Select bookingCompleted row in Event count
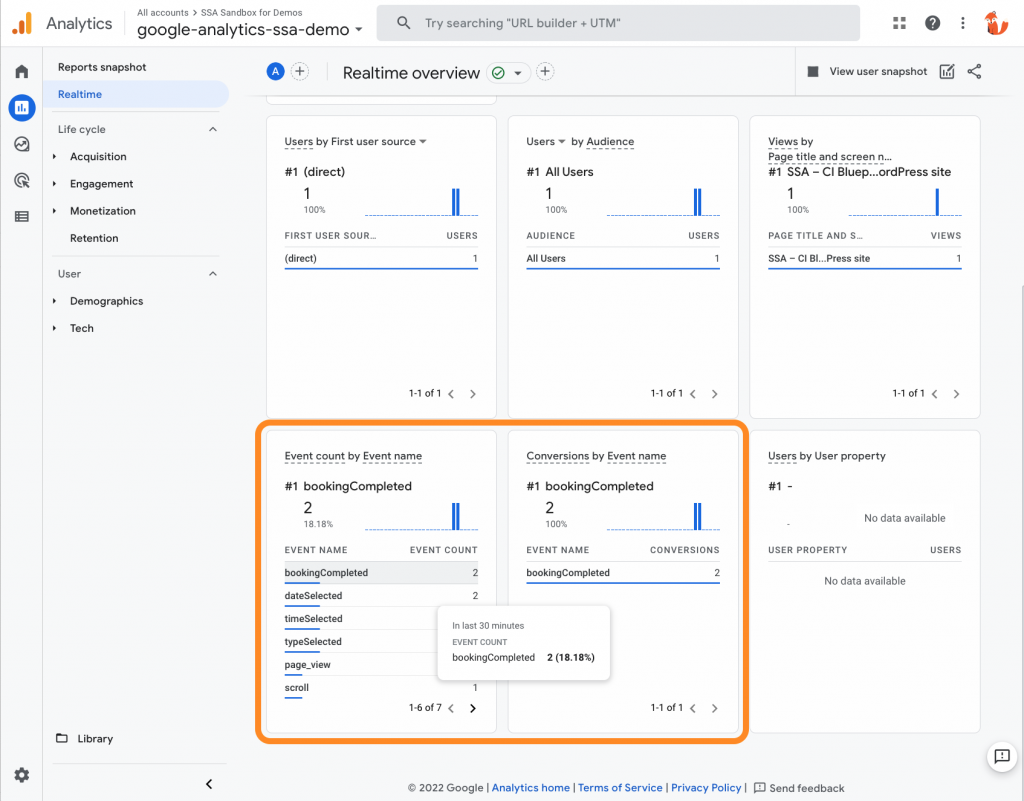This screenshot has width=1024, height=801. click(x=381, y=573)
